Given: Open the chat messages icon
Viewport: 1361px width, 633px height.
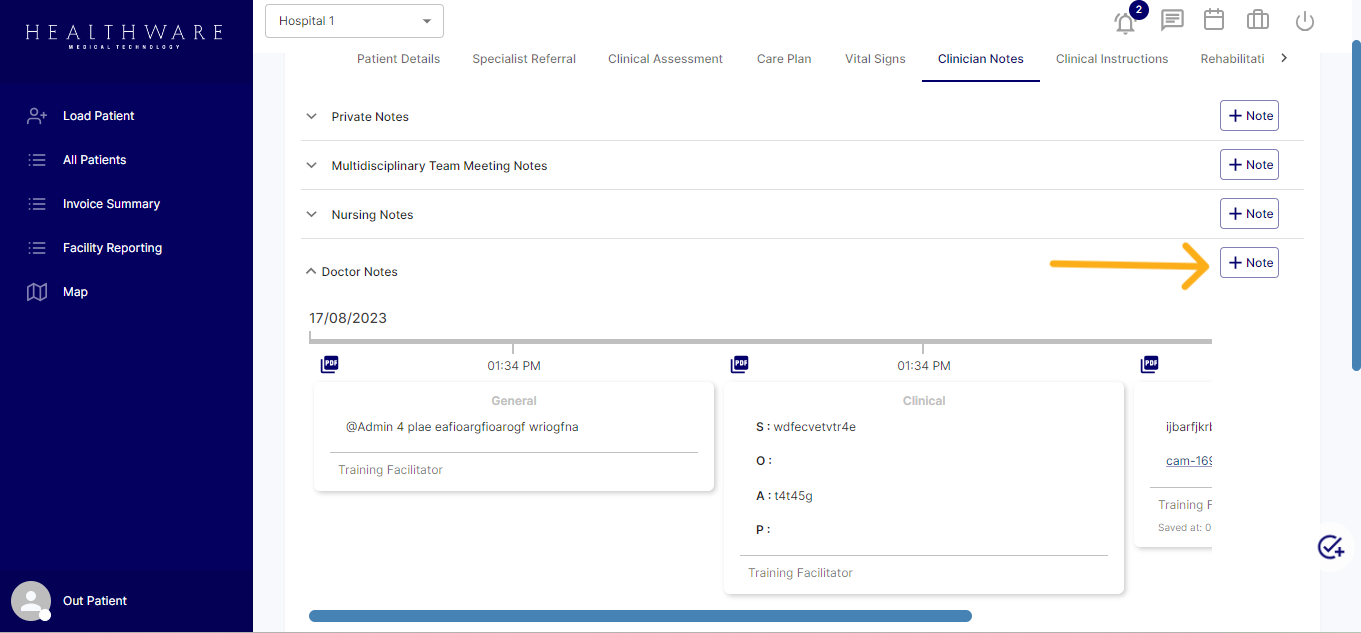Looking at the screenshot, I should [x=1172, y=21].
